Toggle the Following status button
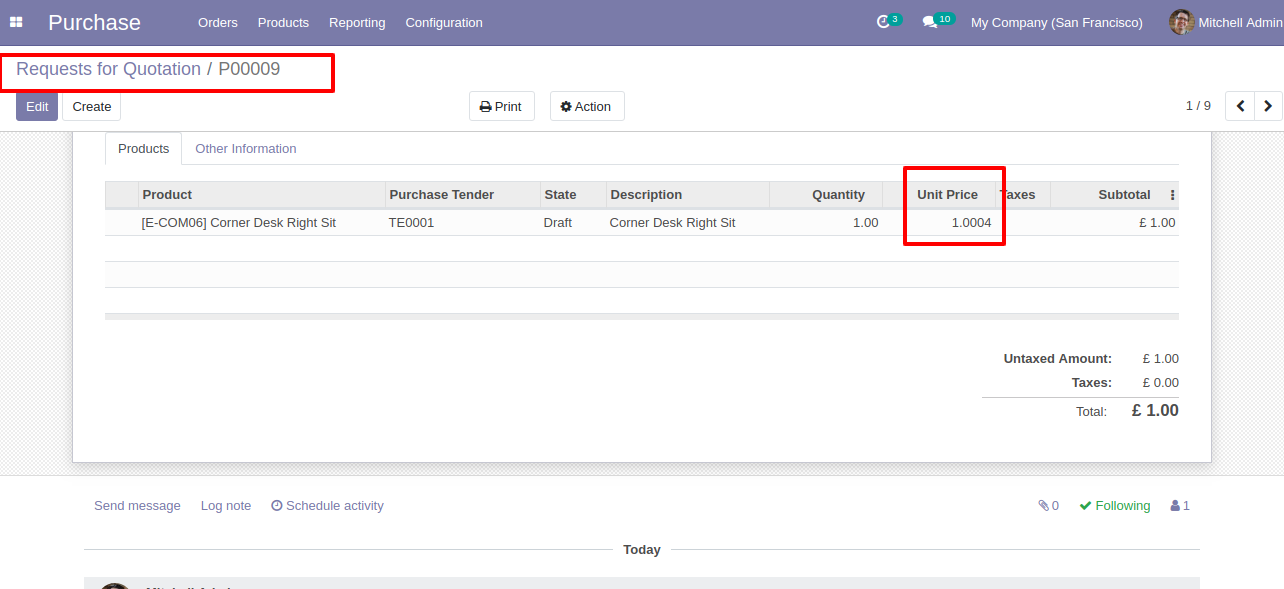Screen dimensions: 1284x589 tap(1115, 506)
